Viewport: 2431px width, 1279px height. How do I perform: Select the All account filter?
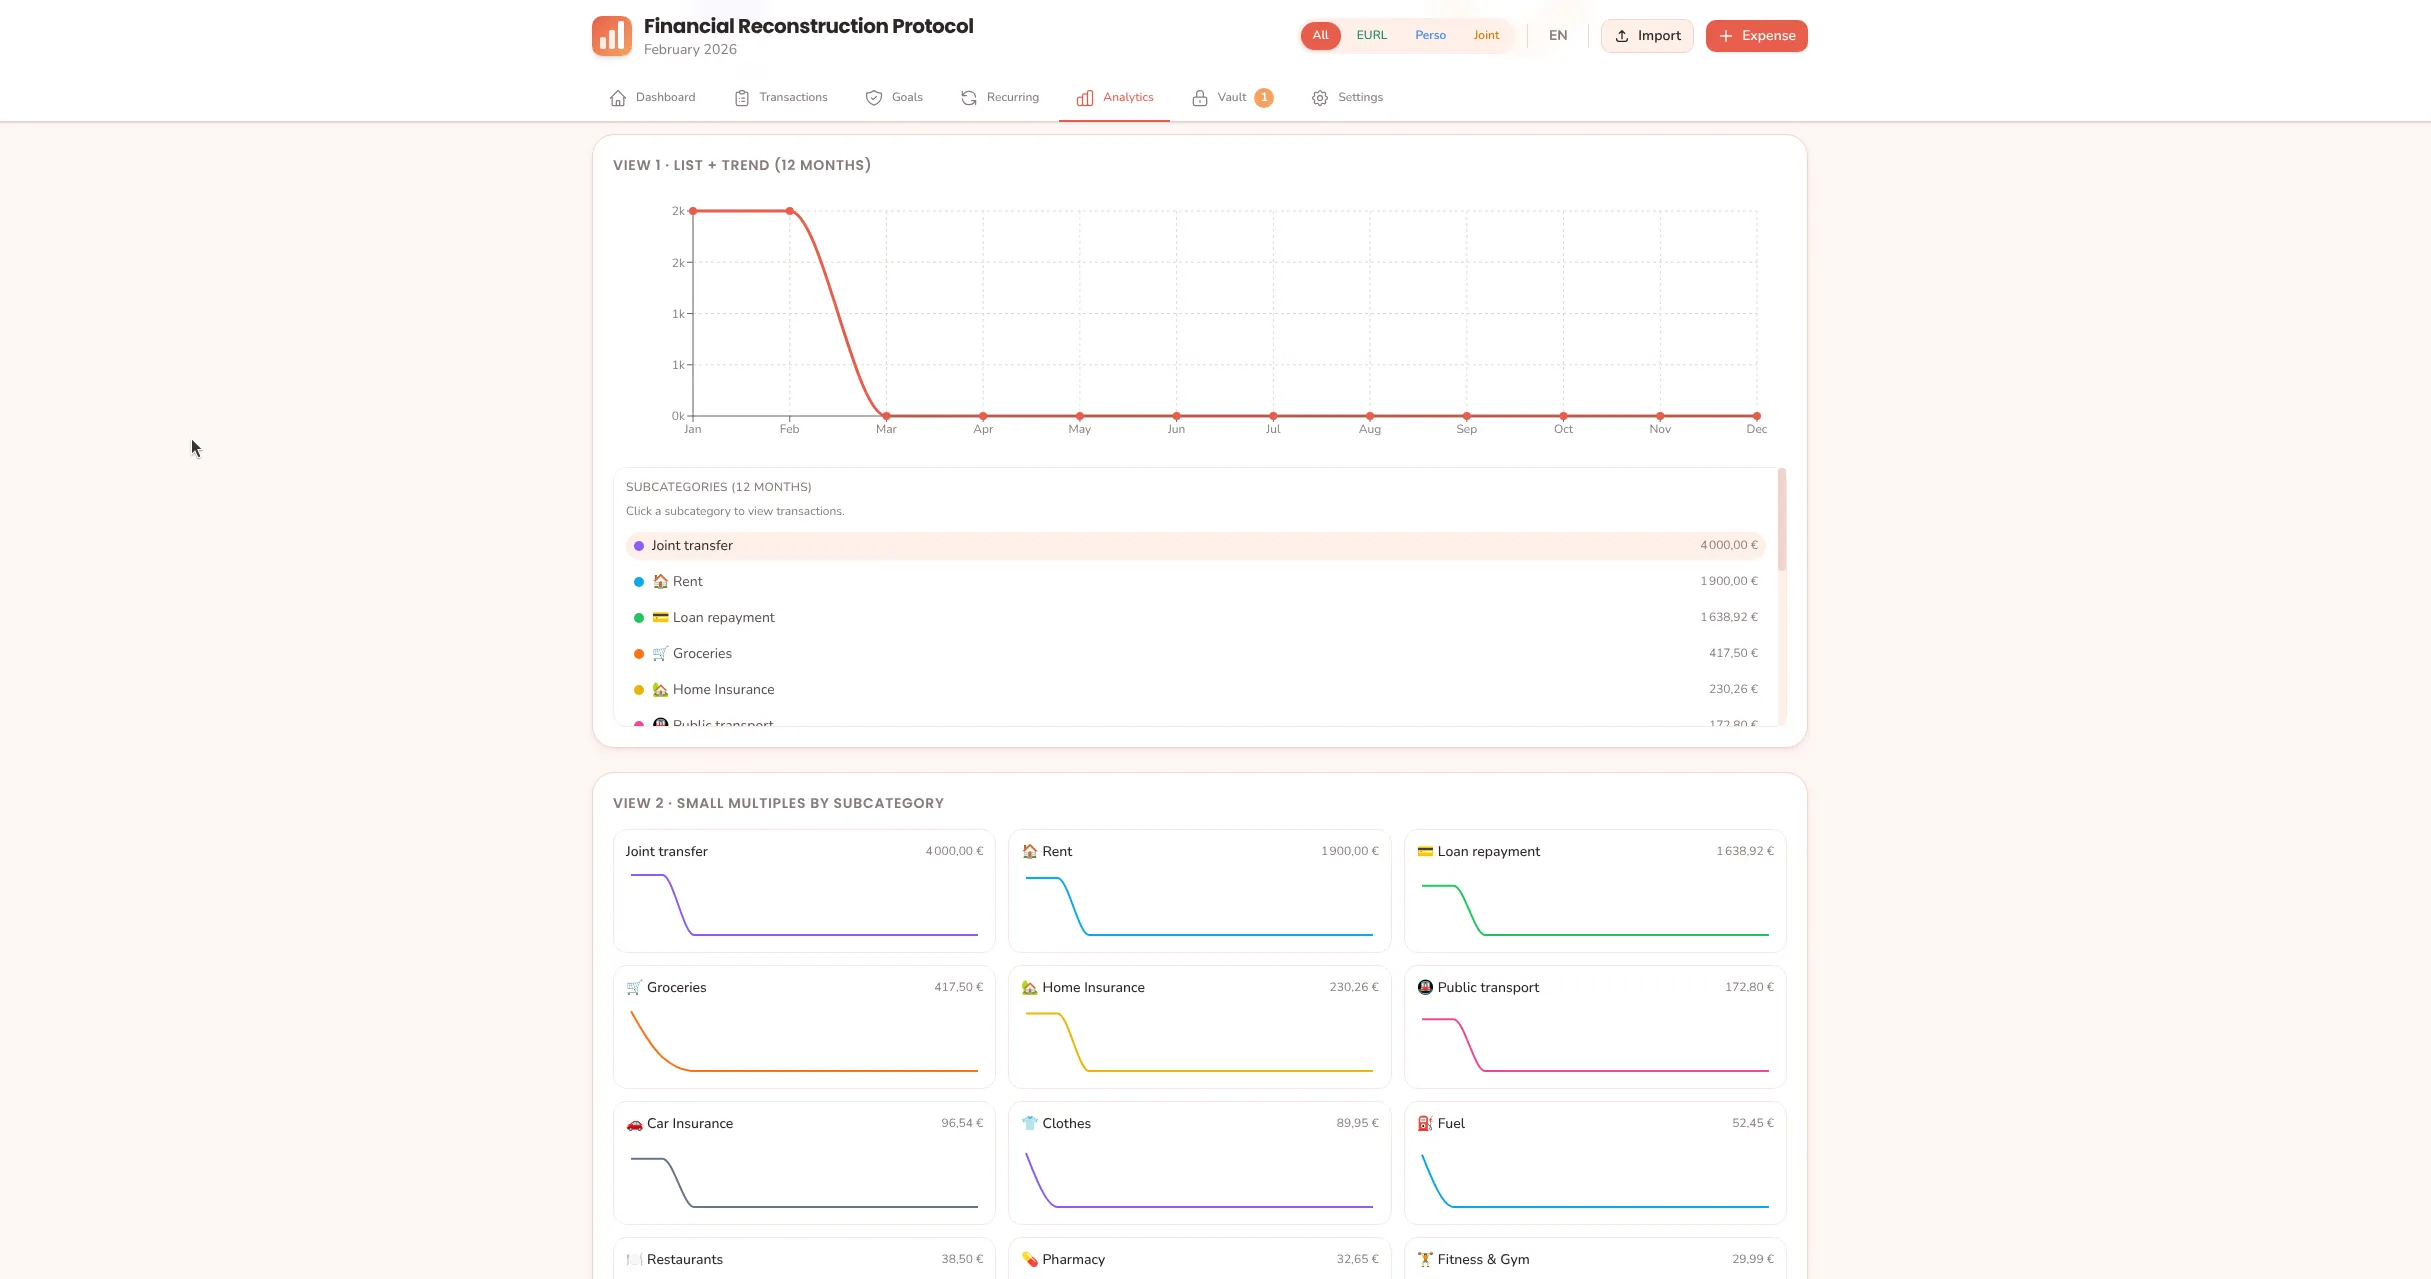point(1320,36)
